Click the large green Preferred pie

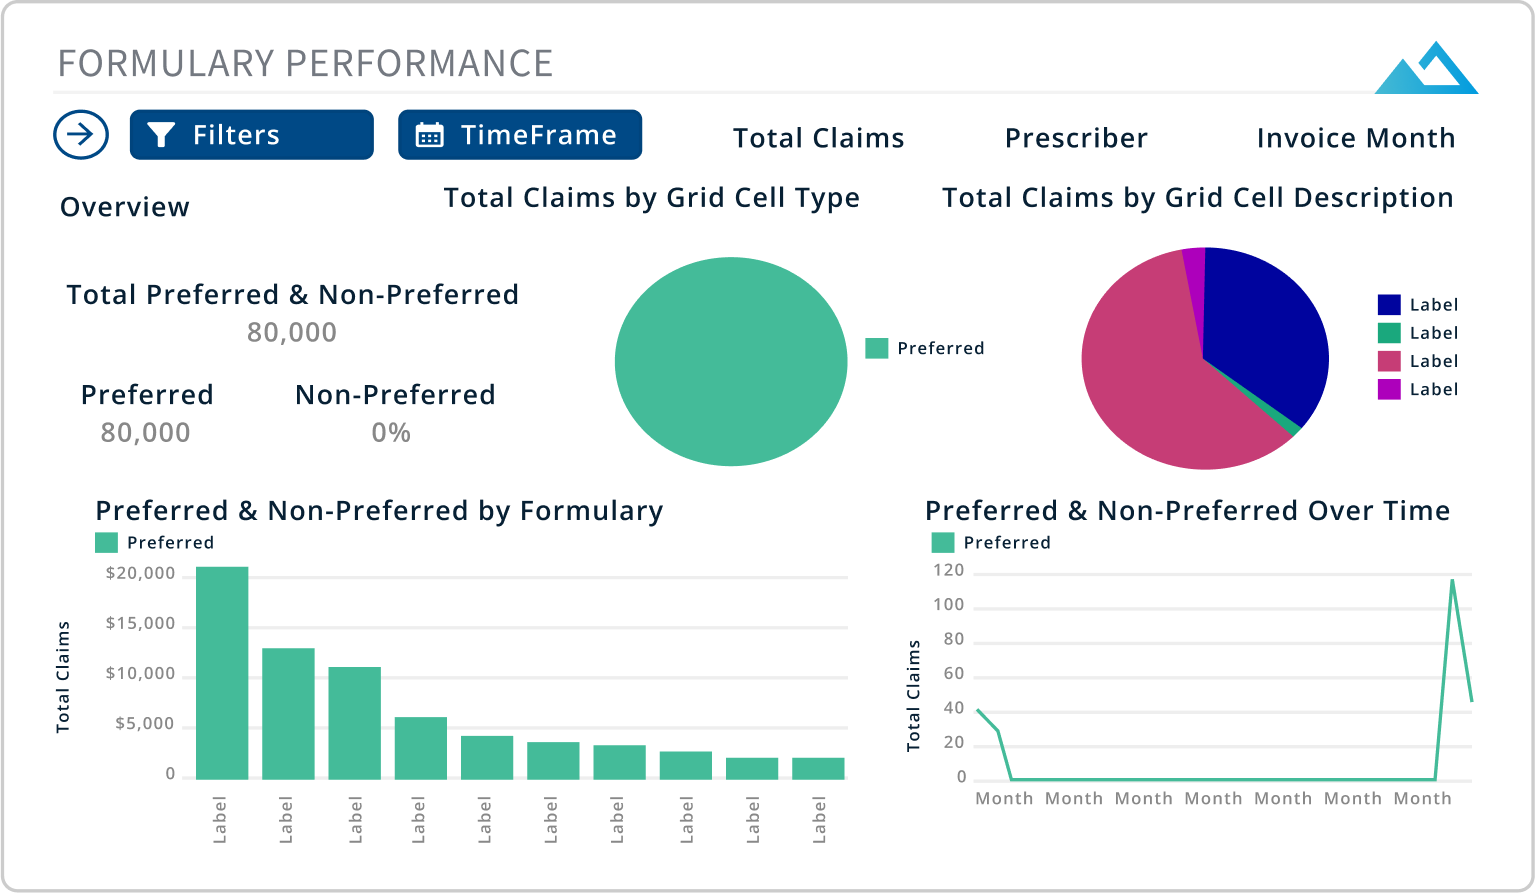(731, 361)
